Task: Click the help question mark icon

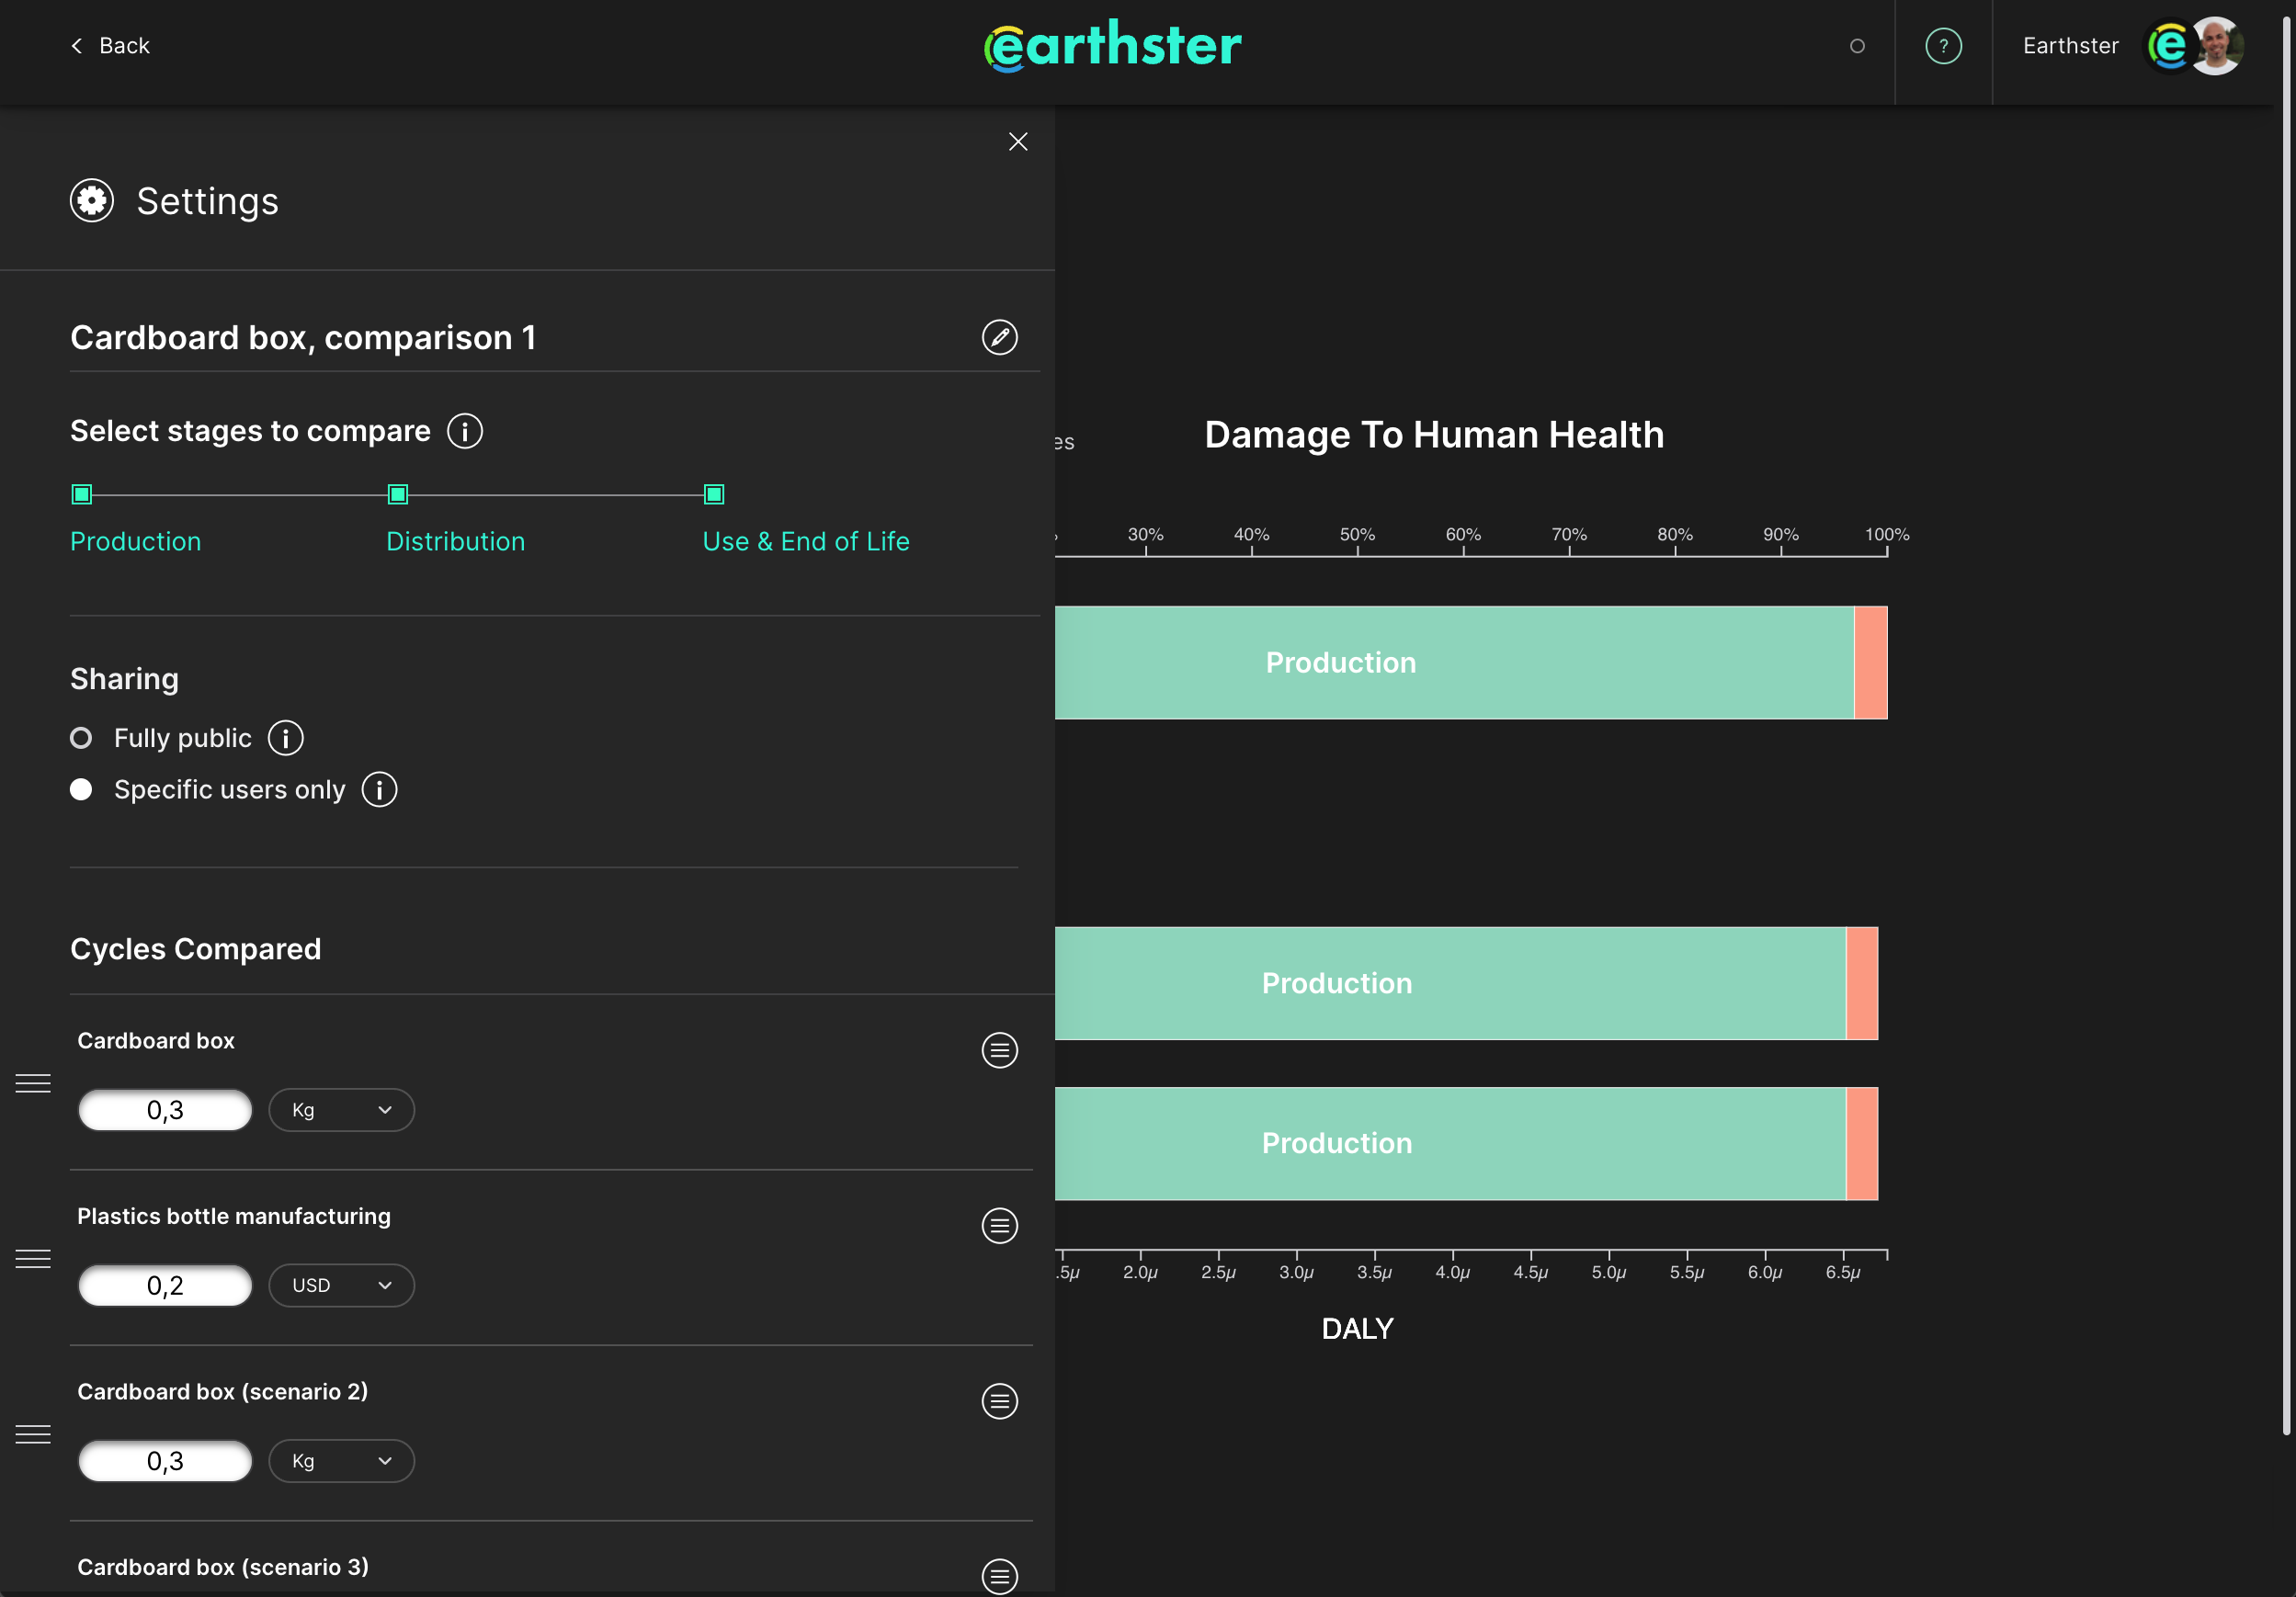Action: tap(1941, 45)
